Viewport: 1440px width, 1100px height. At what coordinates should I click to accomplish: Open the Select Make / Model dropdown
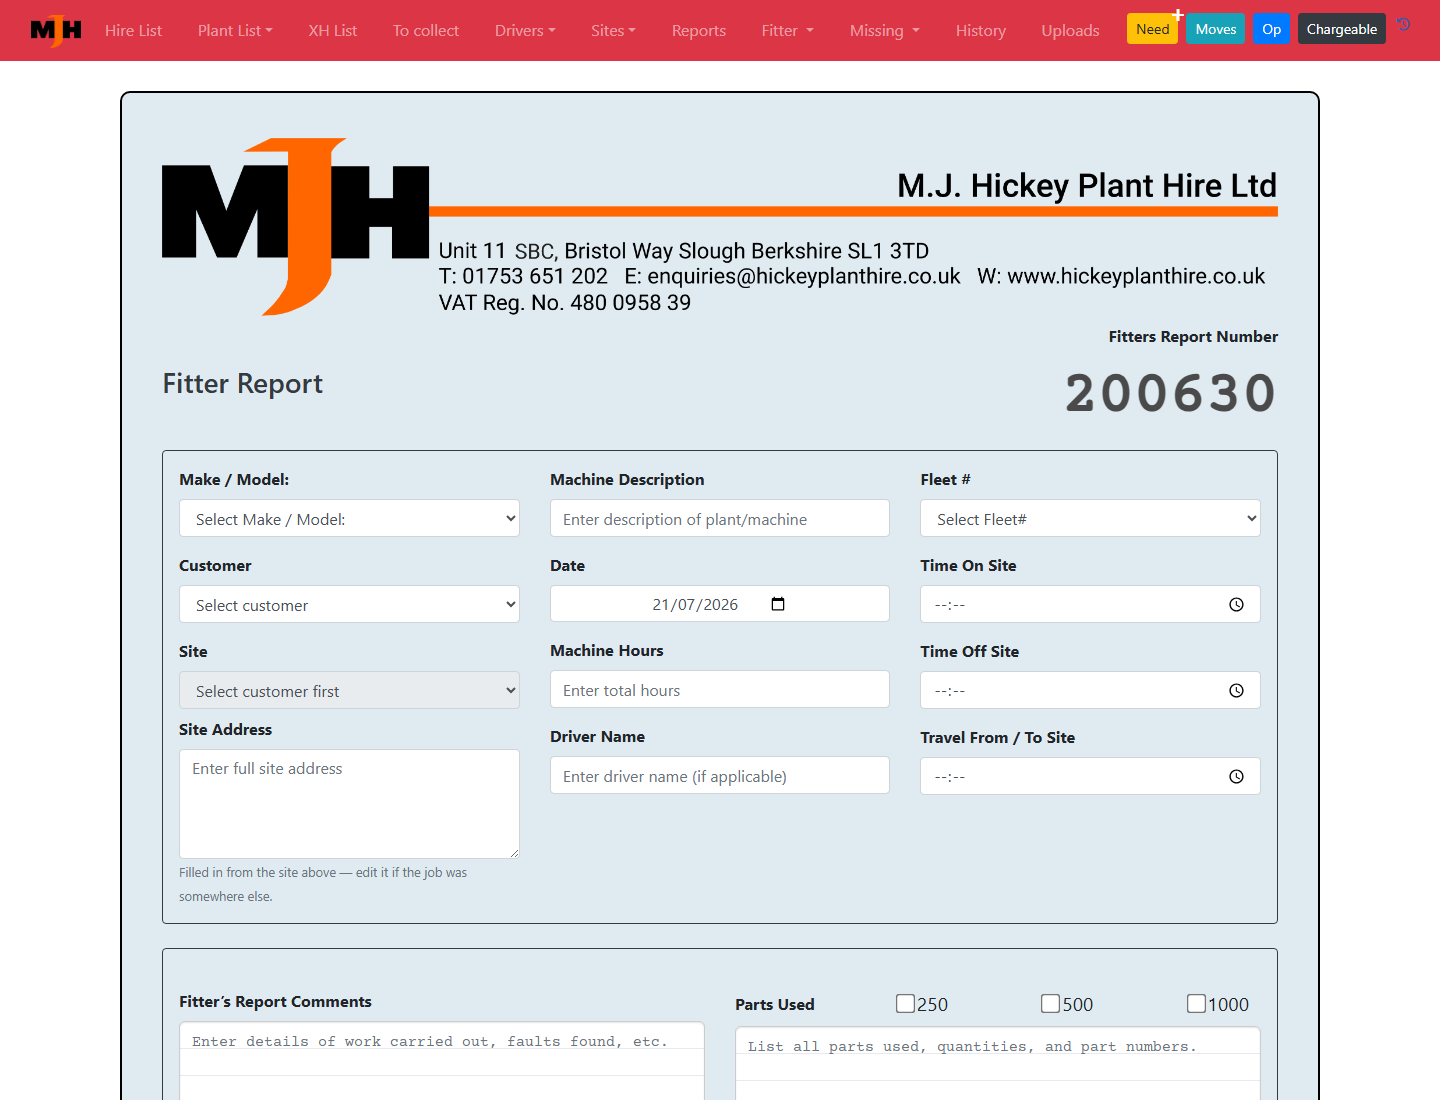pyautogui.click(x=349, y=518)
